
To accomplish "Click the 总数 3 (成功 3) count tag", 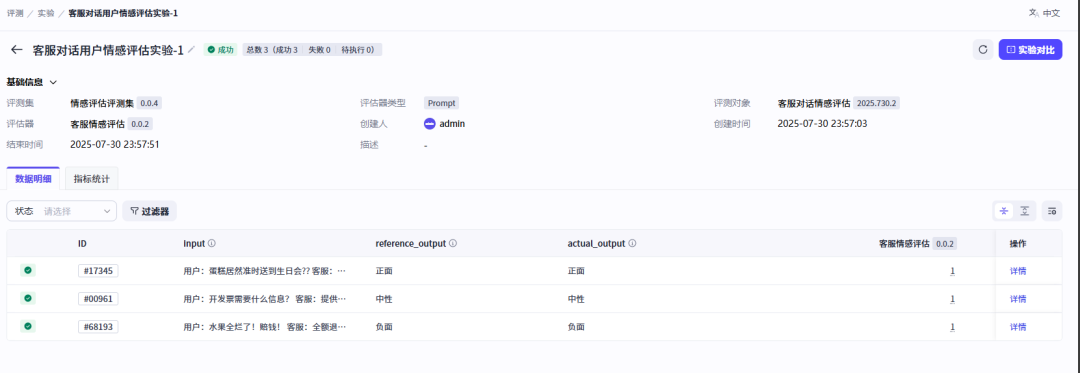I will [273, 50].
